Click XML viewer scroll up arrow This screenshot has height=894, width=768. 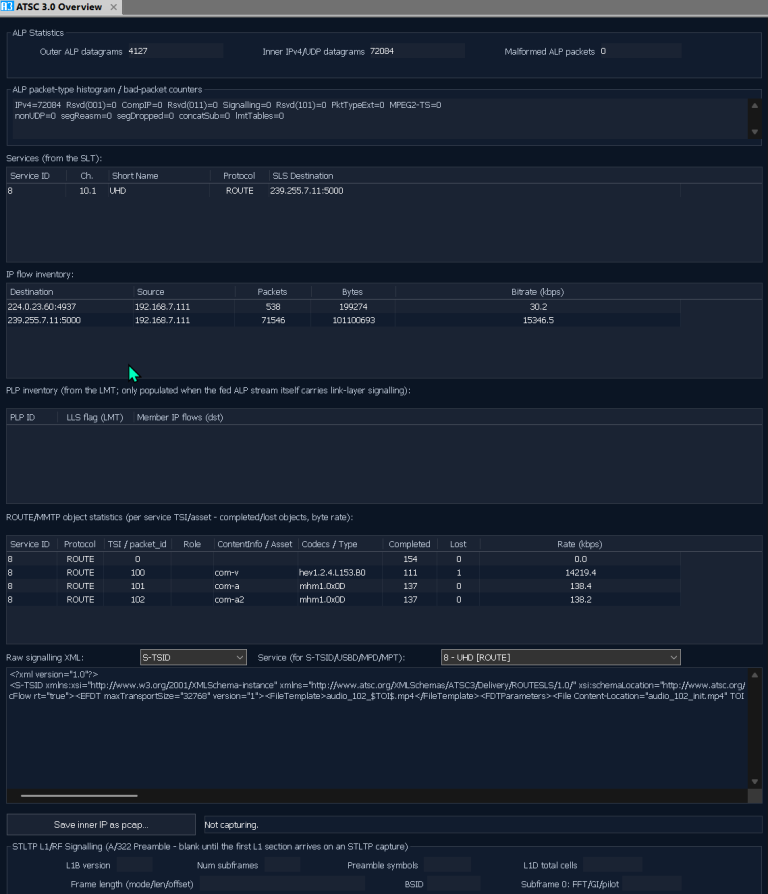point(754,675)
